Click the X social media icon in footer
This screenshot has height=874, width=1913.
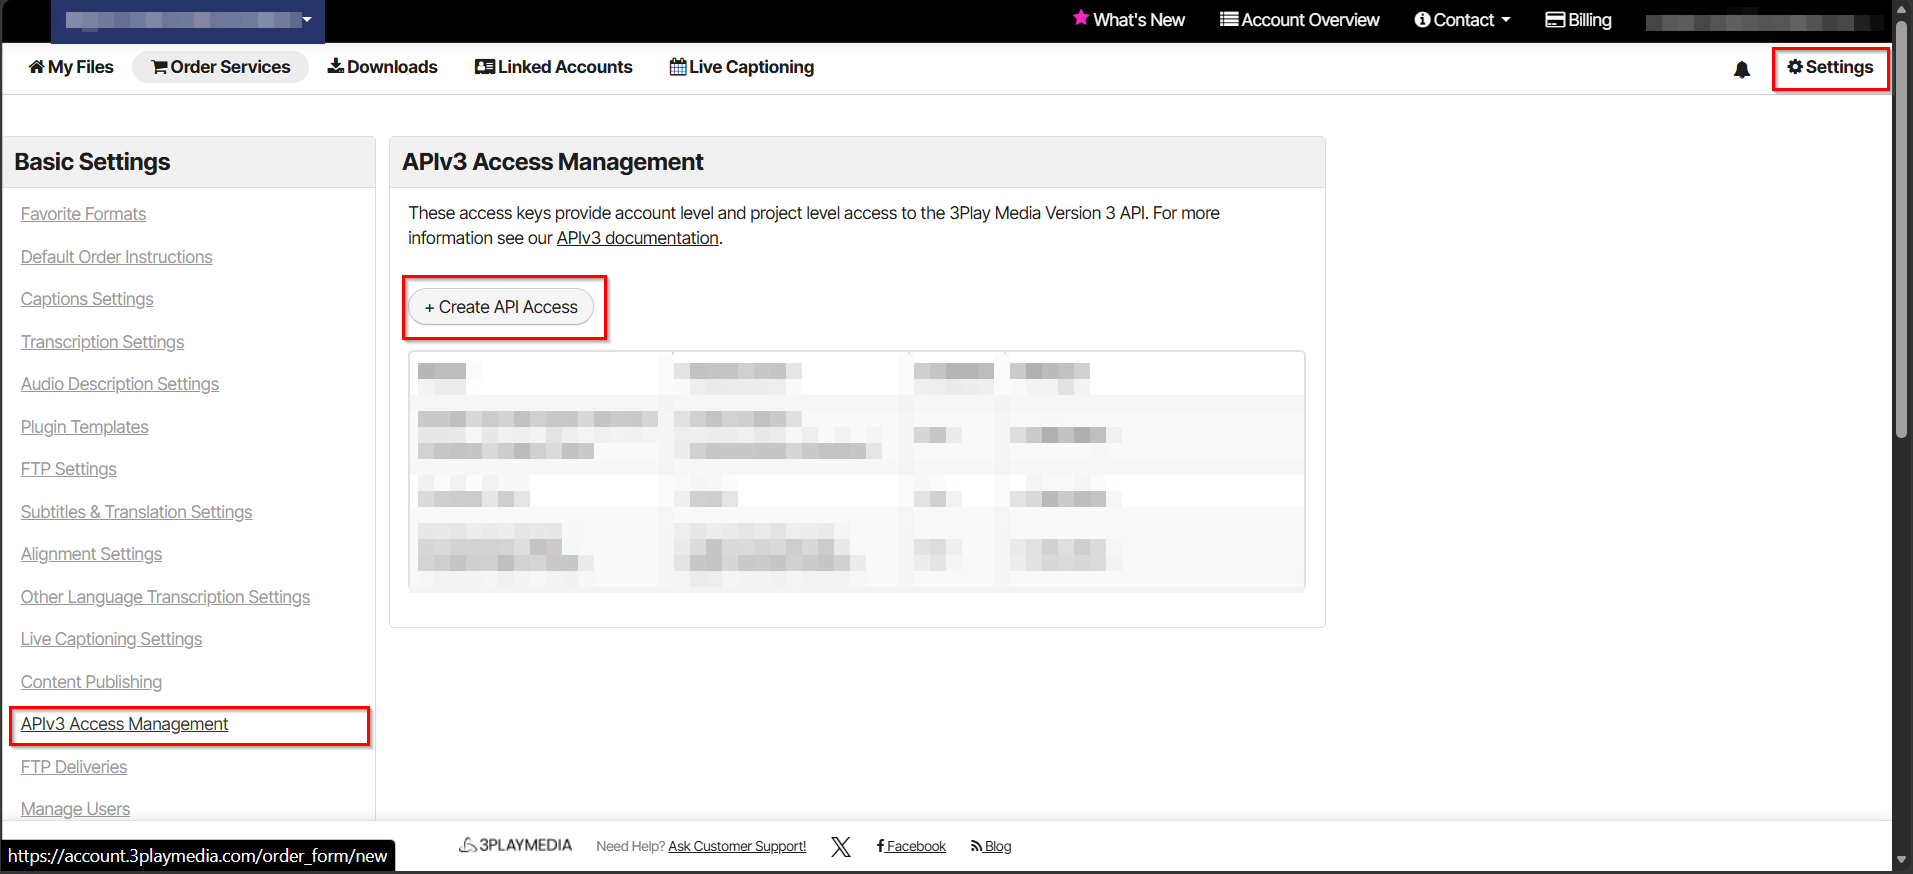click(x=841, y=847)
